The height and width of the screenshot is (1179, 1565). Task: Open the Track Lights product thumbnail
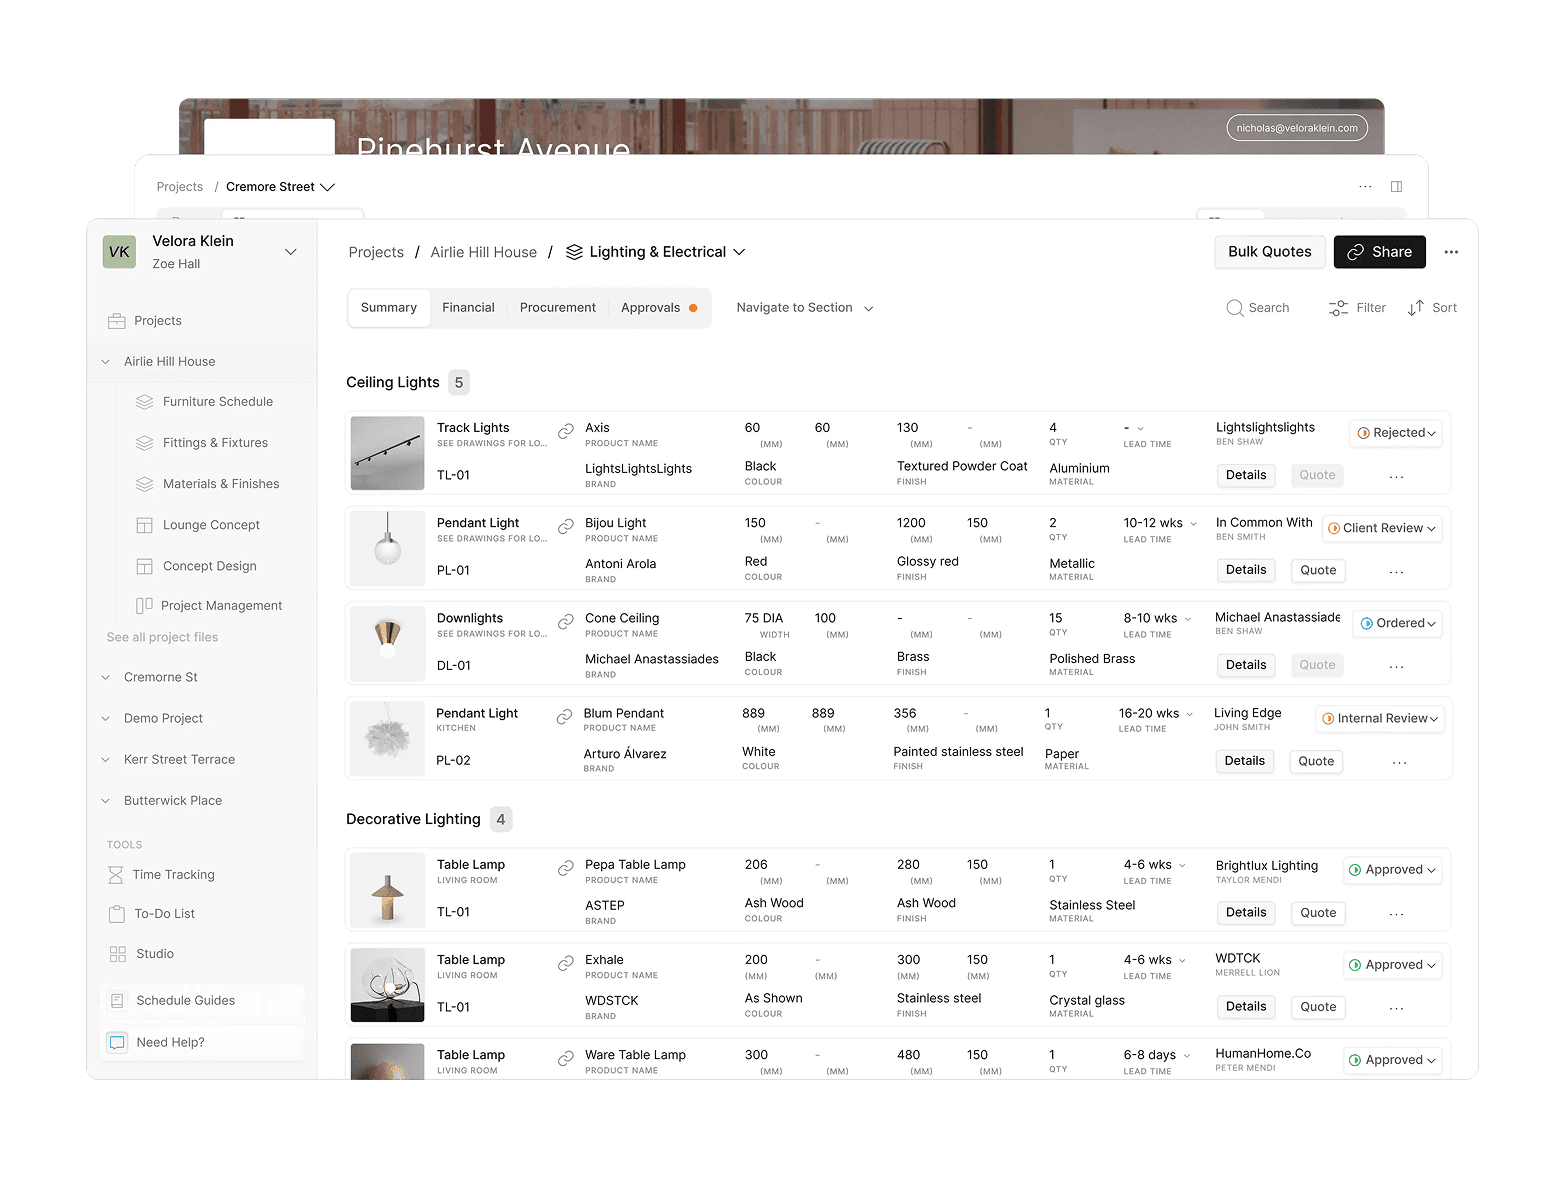point(388,453)
